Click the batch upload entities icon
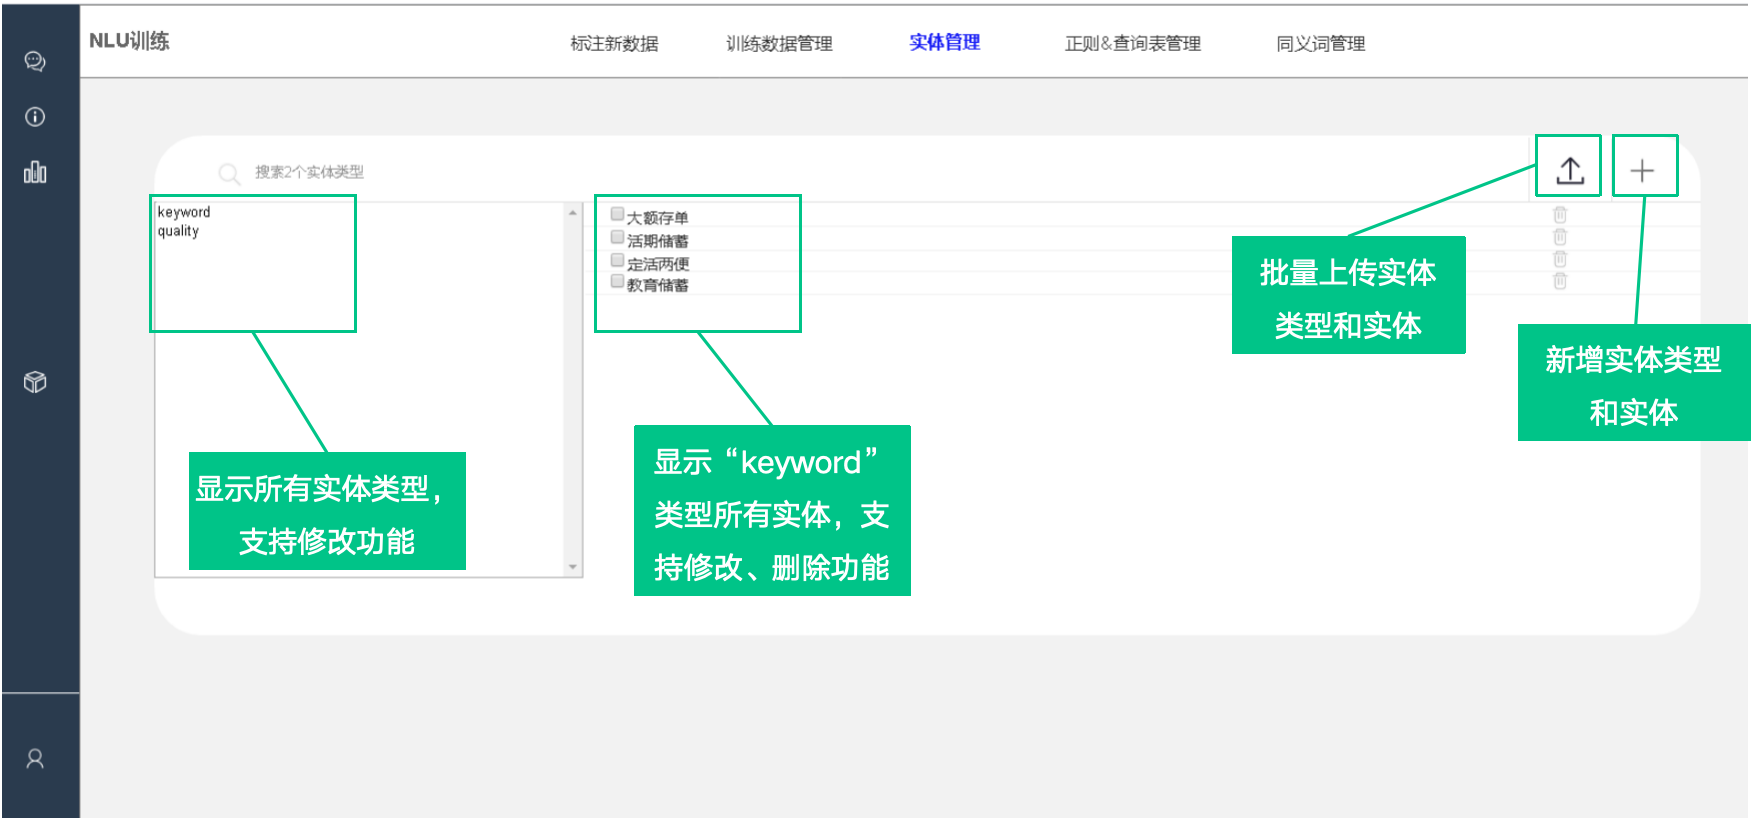 pos(1570,170)
